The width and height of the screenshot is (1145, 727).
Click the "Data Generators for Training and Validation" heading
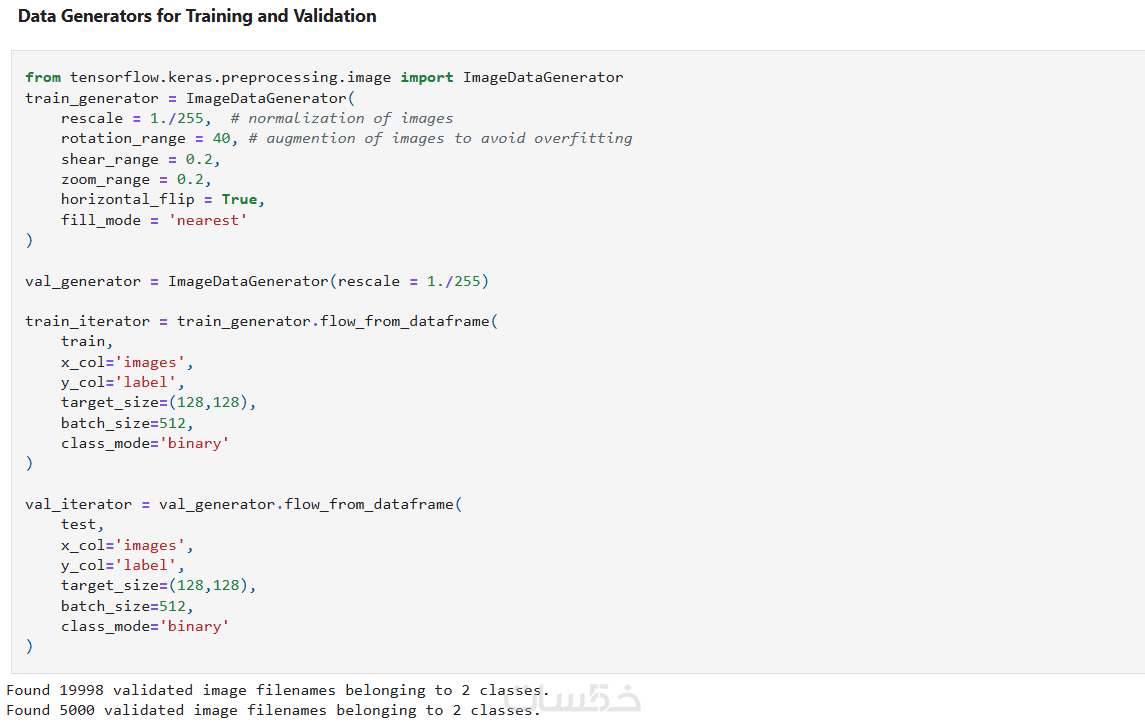click(197, 16)
